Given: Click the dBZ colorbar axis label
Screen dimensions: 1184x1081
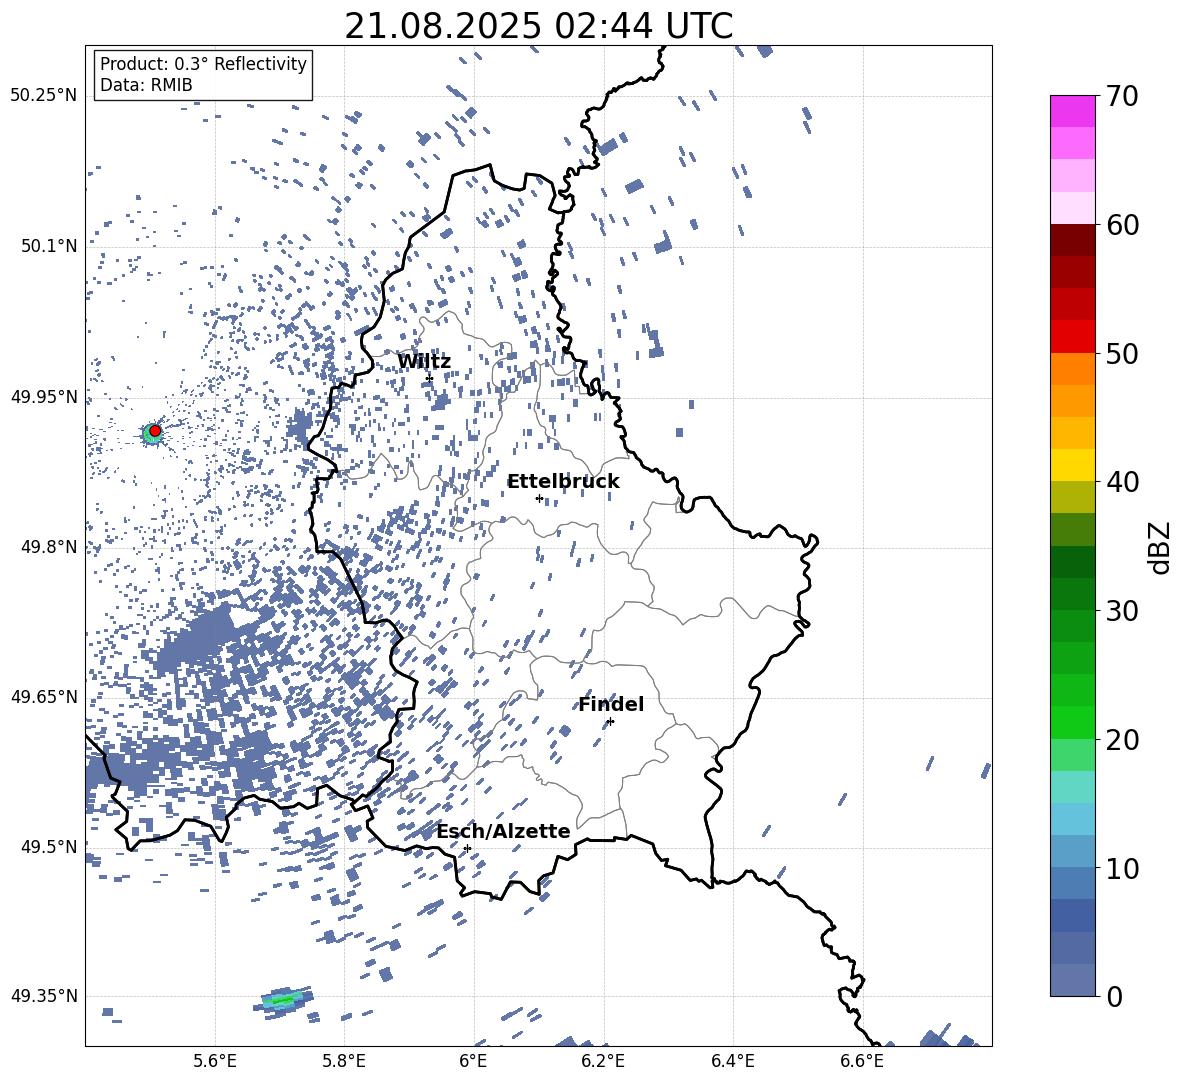Looking at the screenshot, I should (1161, 547).
